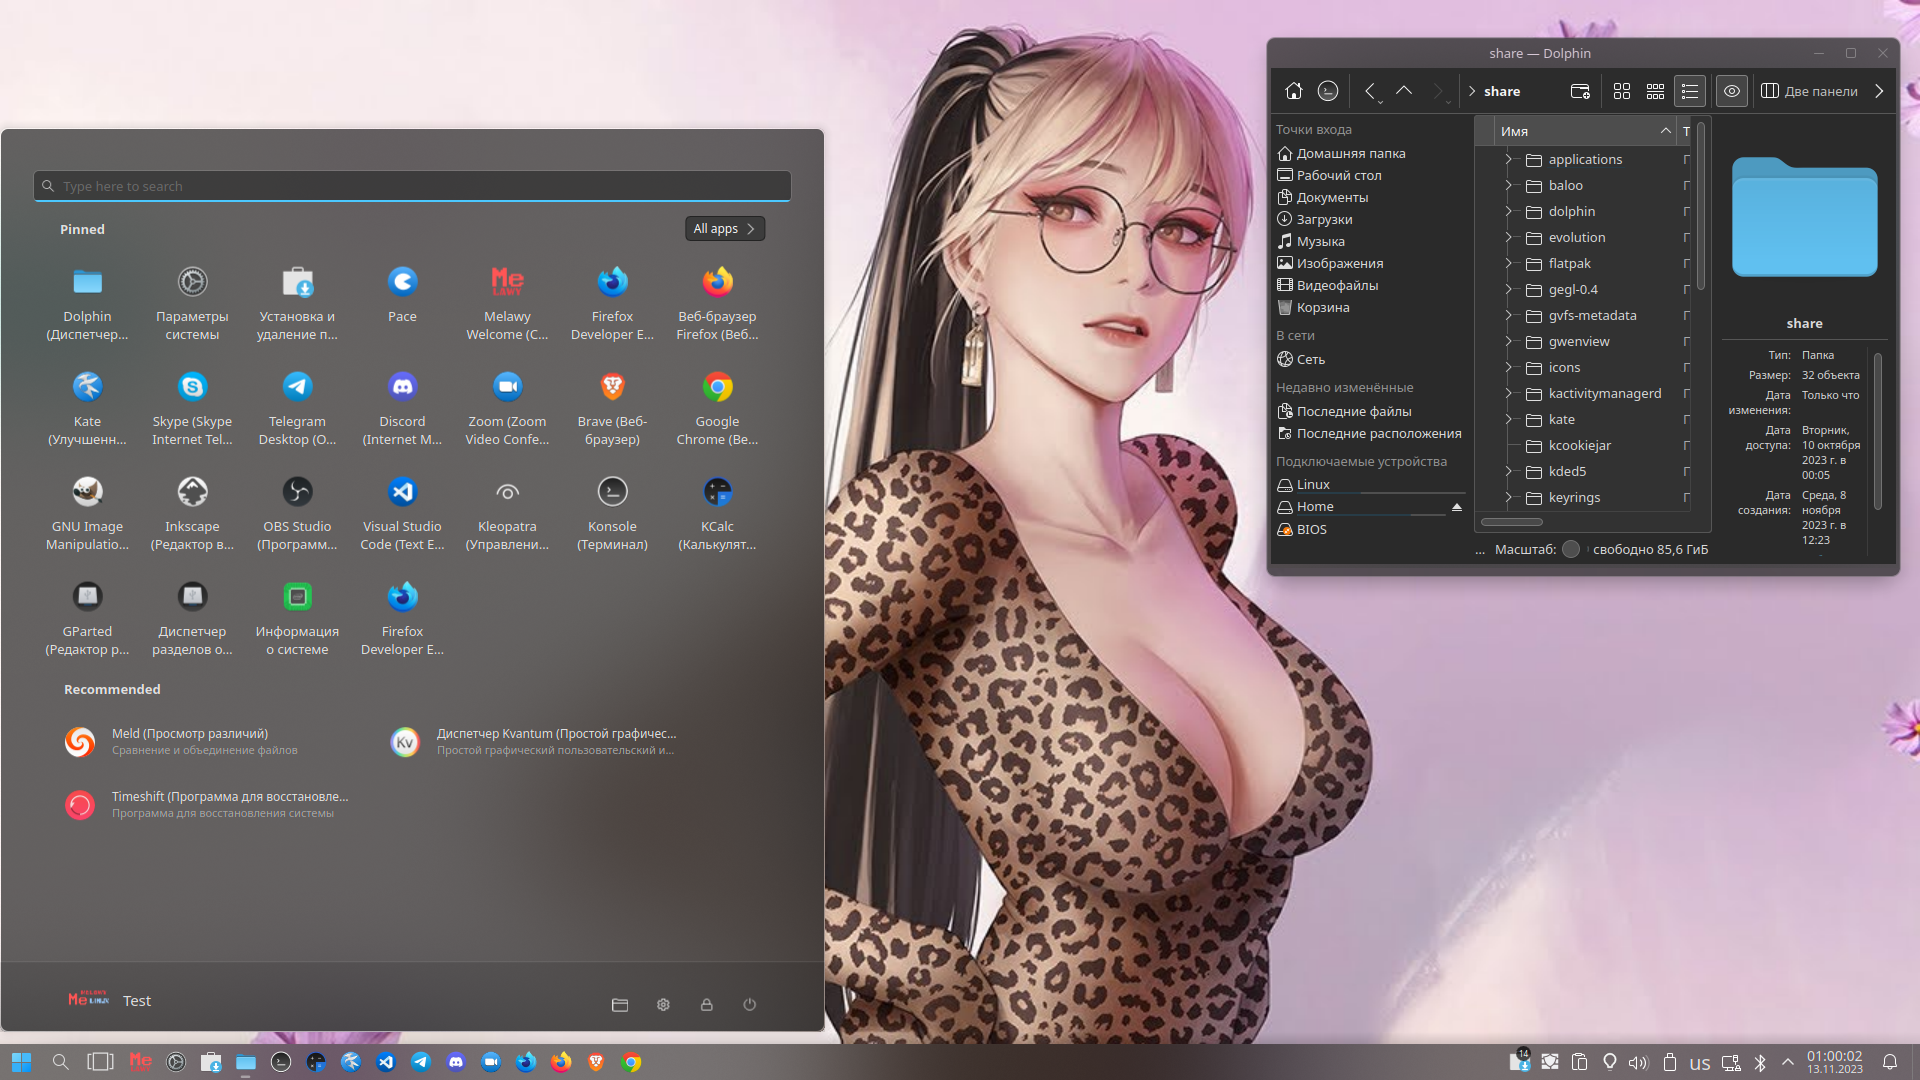Select Корзина in places panel
This screenshot has height=1080, width=1920.
pos(1322,307)
